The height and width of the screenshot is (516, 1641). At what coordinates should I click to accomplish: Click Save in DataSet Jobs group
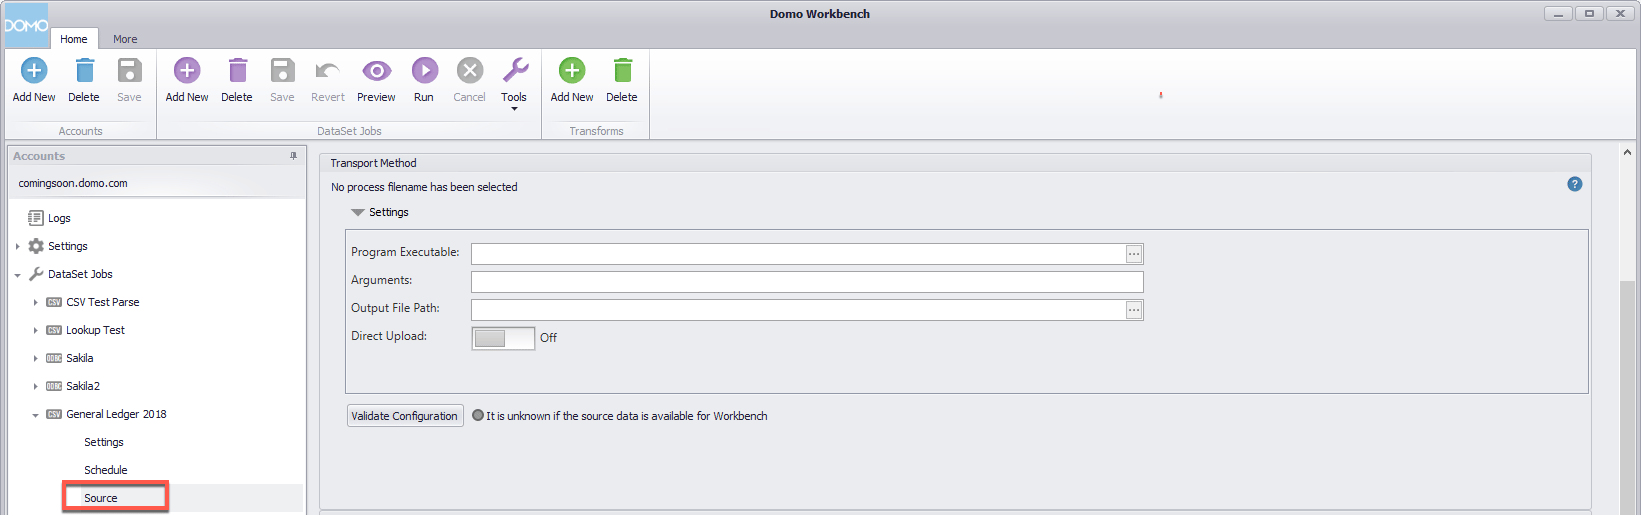tap(282, 80)
